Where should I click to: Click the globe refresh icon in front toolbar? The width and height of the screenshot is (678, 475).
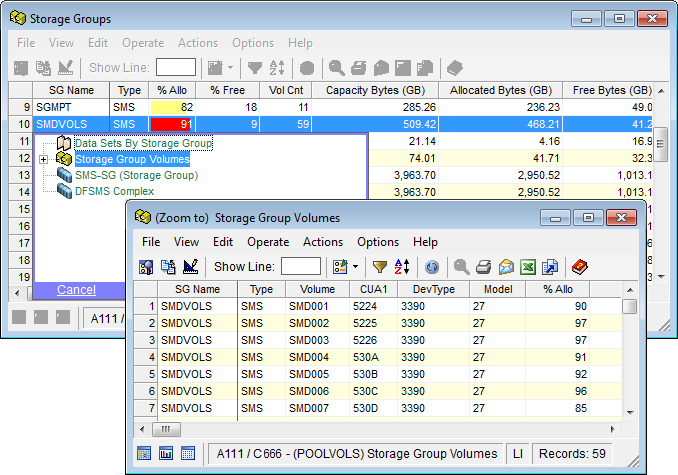tap(431, 267)
